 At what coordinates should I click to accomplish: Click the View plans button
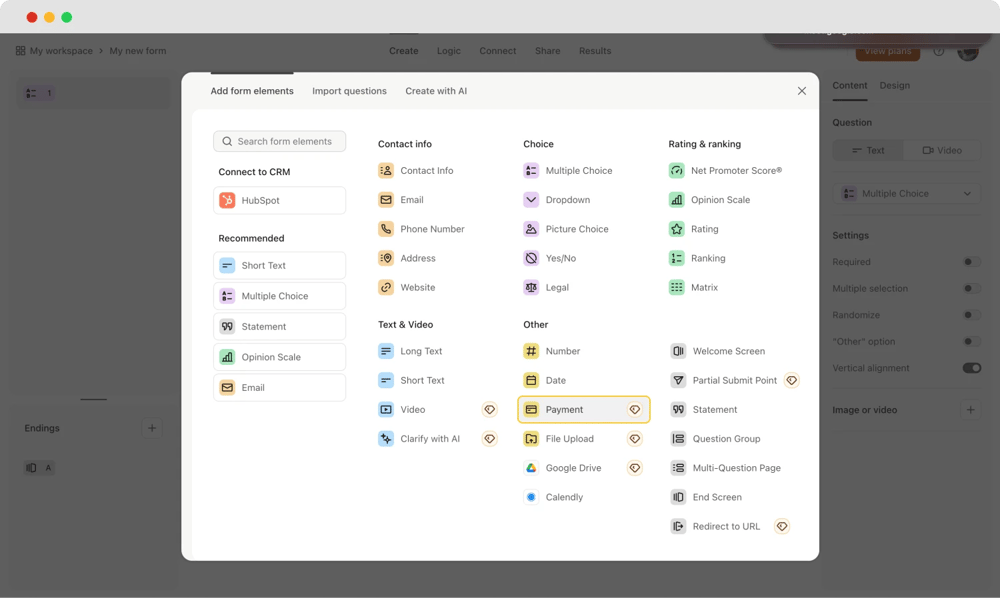(x=887, y=51)
